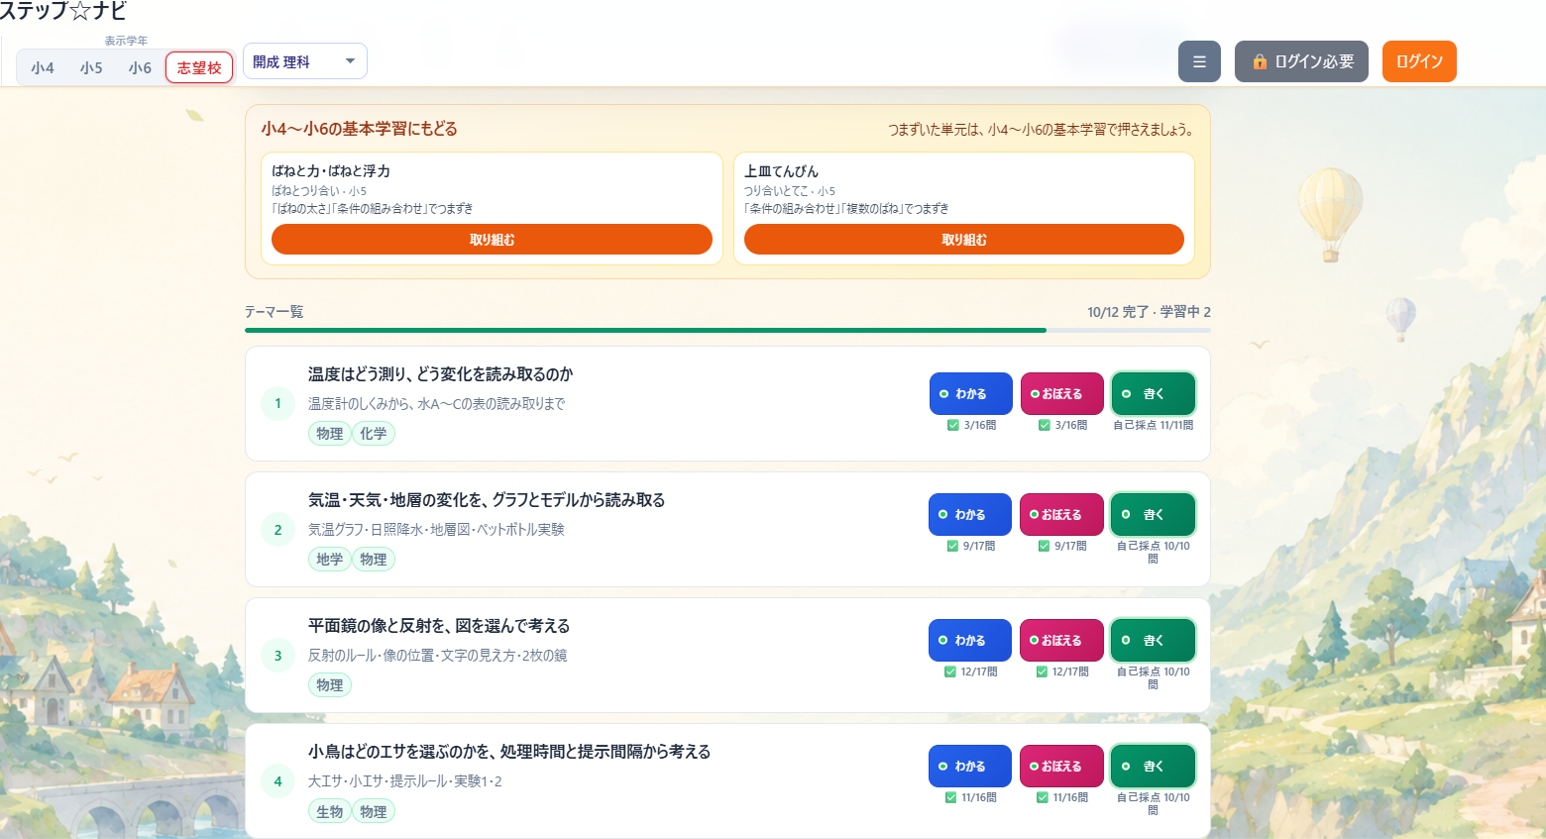Screen dimensions: 1546x839
Task: Click おぼえる for theme 1 温度
Action: (x=1062, y=394)
